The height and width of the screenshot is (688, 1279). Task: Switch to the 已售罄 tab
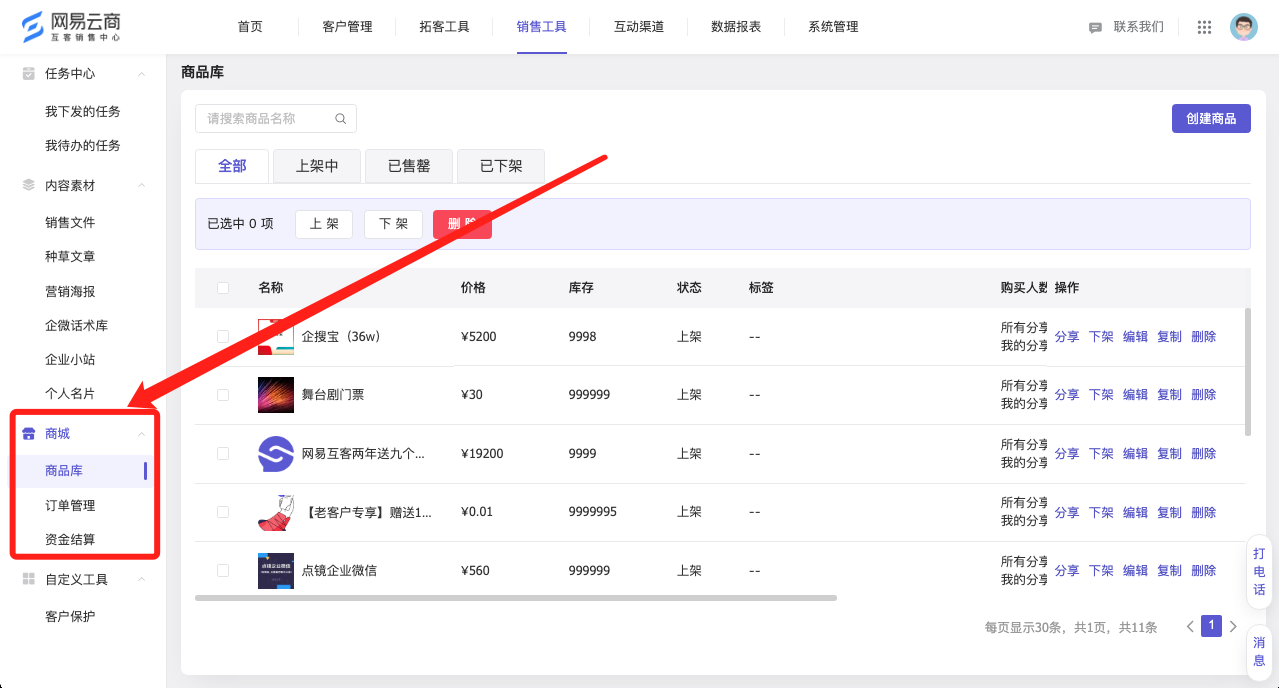point(409,166)
